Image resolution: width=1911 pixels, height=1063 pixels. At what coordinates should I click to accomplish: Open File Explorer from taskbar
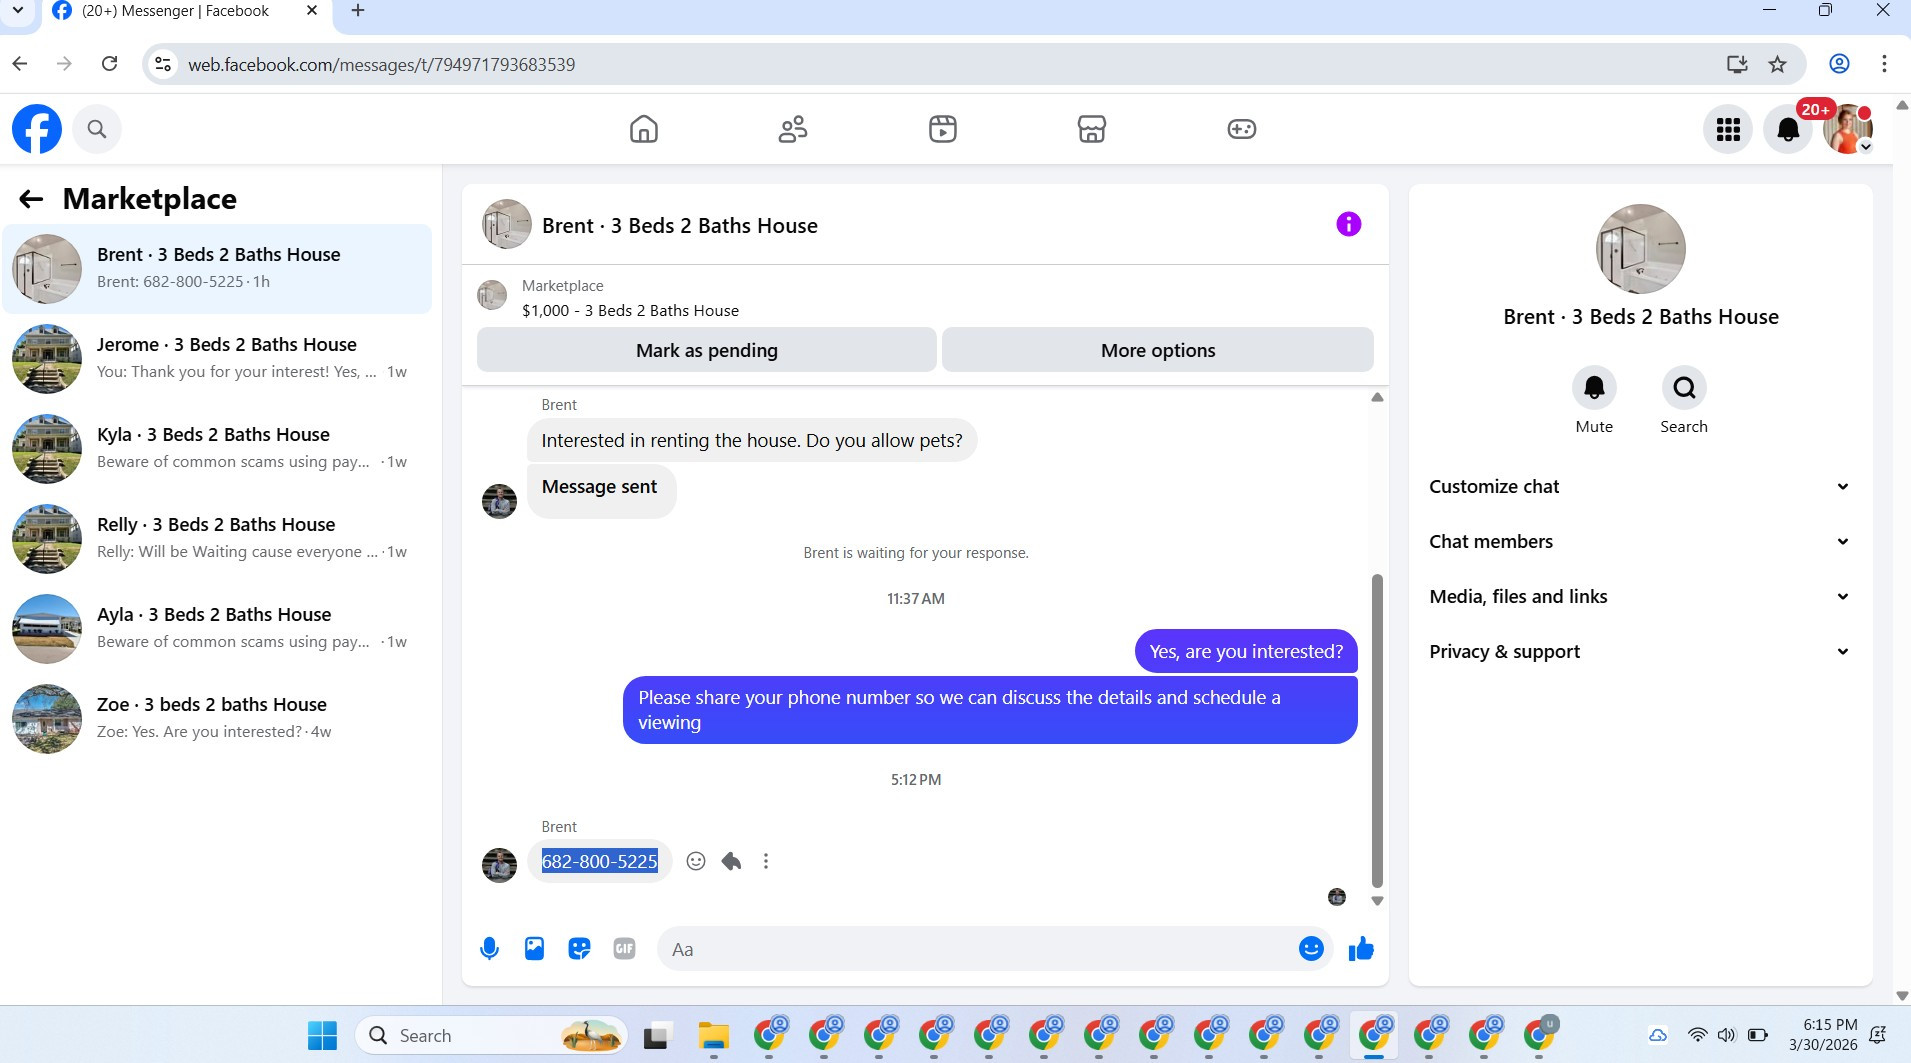(x=713, y=1036)
